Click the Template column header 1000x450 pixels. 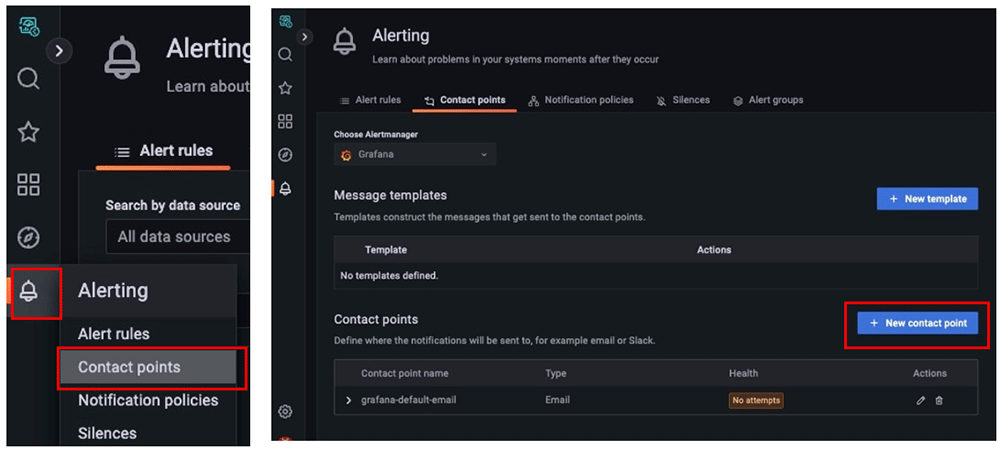pos(386,250)
